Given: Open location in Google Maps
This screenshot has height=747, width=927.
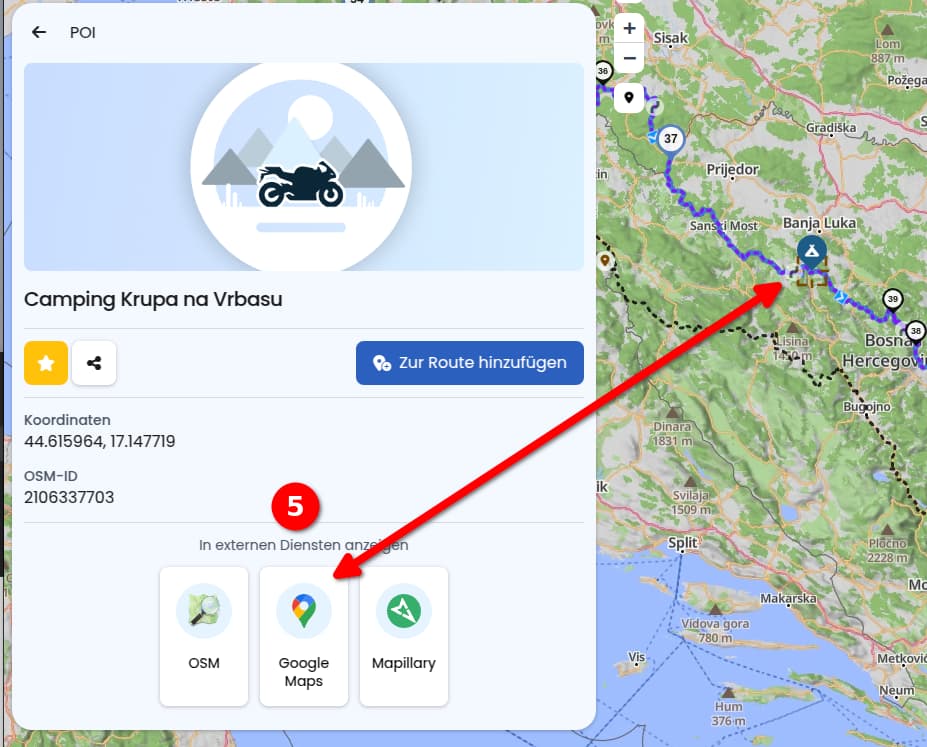Looking at the screenshot, I should coord(304,636).
